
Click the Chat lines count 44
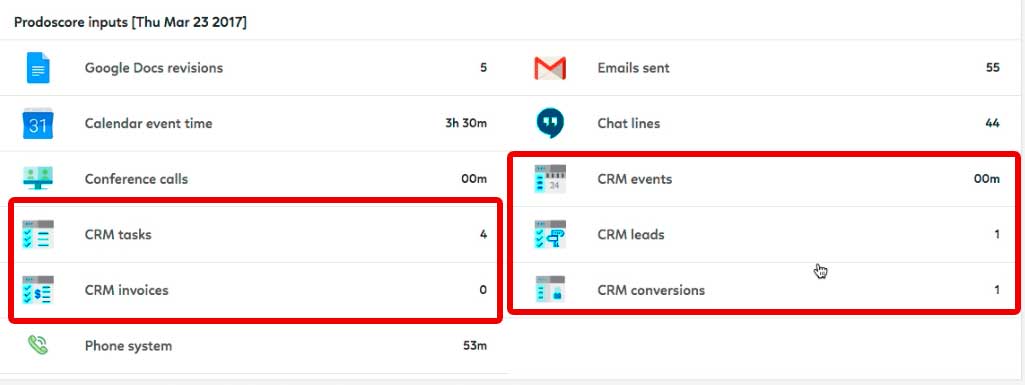[992, 124]
